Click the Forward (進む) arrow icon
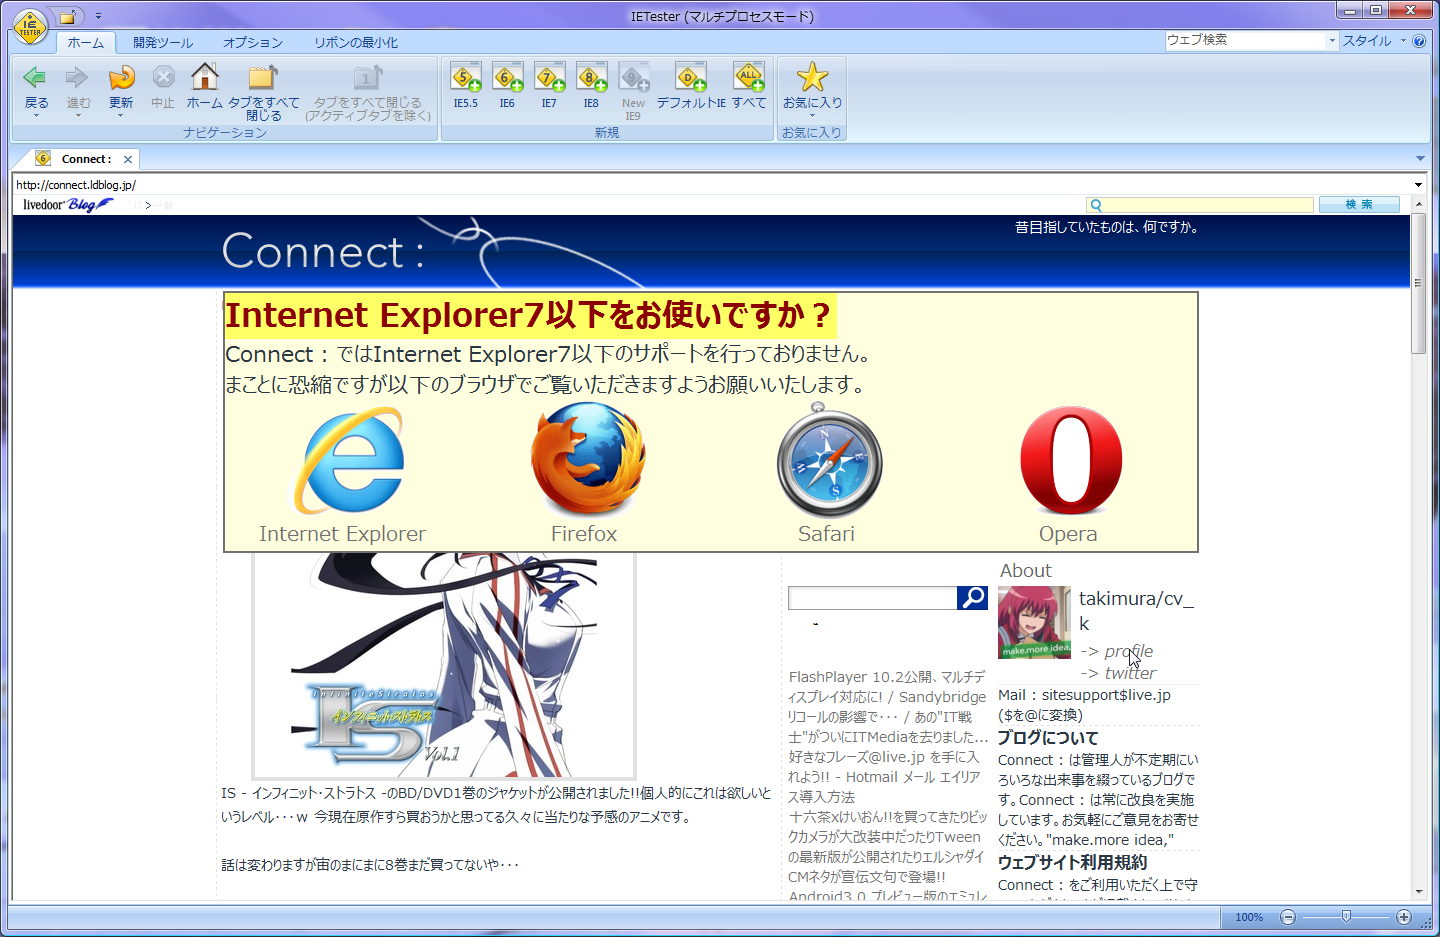 pos(77,77)
